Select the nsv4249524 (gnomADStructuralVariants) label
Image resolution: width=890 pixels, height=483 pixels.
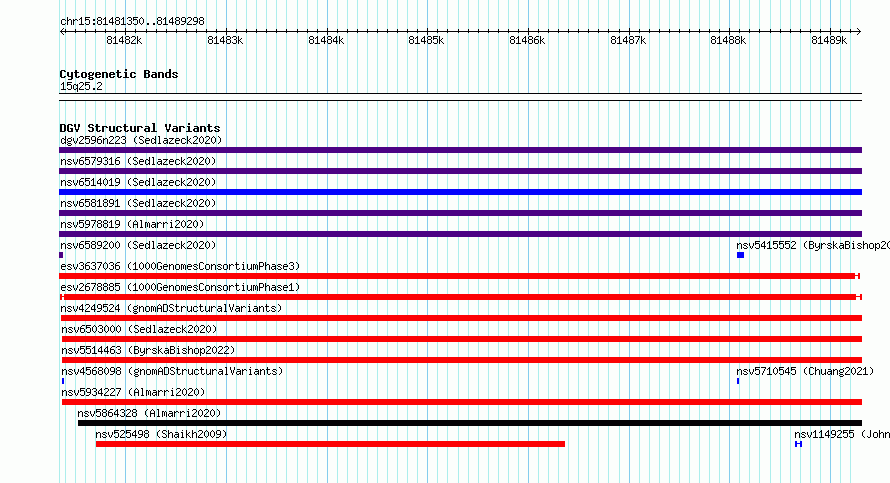171,308
